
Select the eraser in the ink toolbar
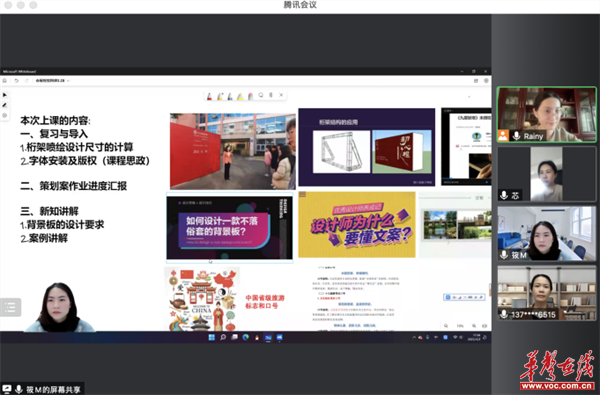pyautogui.click(x=250, y=96)
